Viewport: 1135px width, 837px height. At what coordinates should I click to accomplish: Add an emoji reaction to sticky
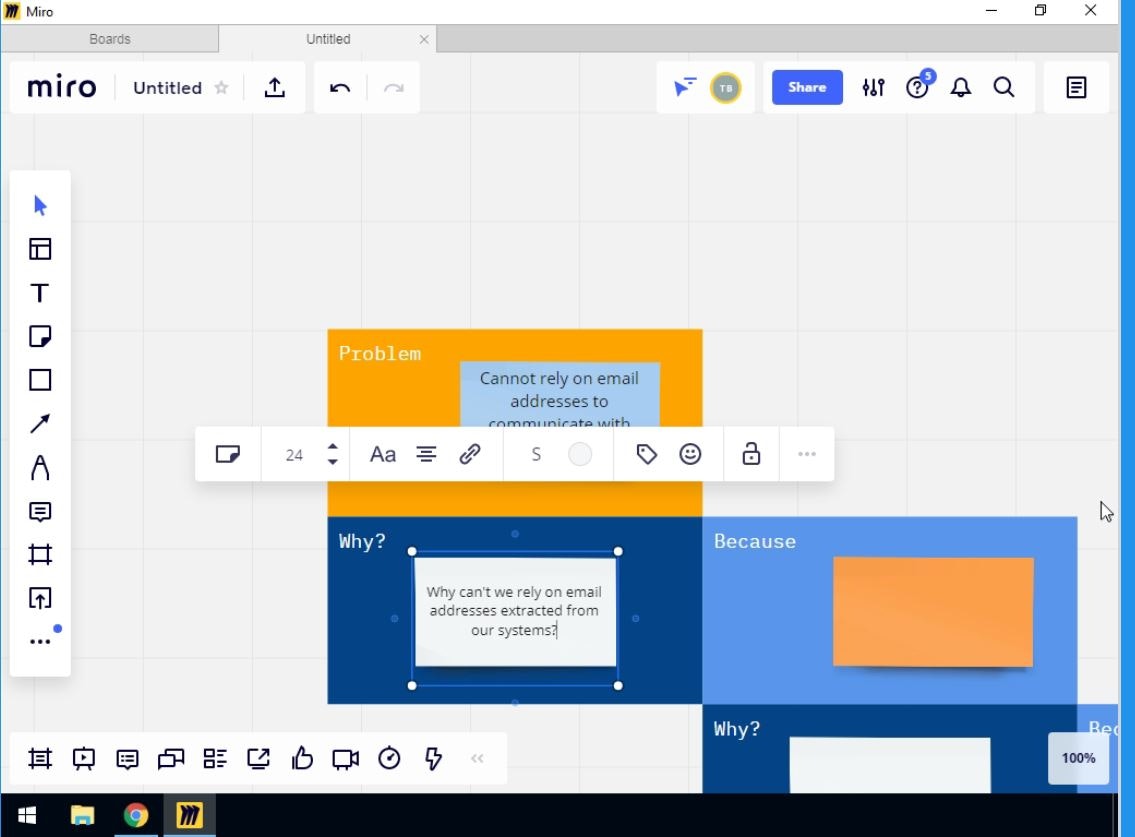click(691, 454)
